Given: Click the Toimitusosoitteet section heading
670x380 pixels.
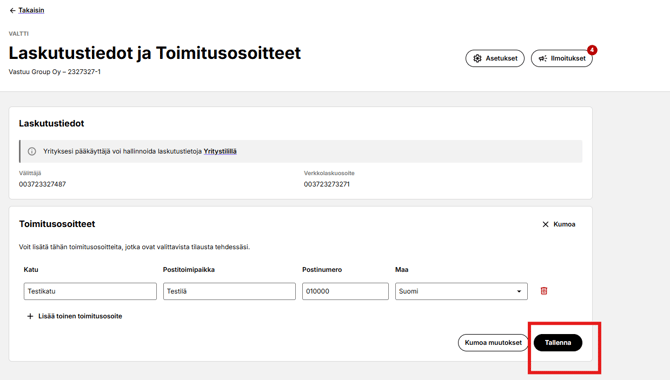Looking at the screenshot, I should 57,224.
